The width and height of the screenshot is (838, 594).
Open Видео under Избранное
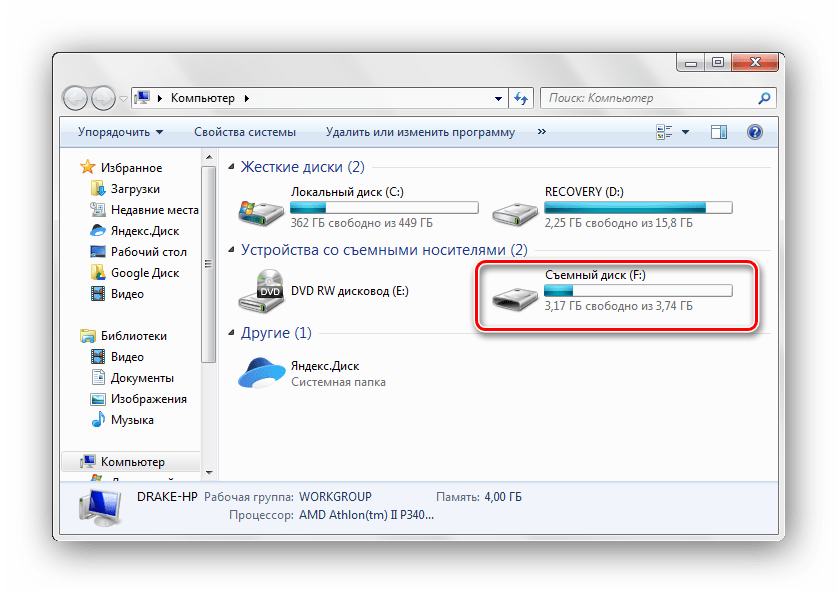click(x=127, y=294)
